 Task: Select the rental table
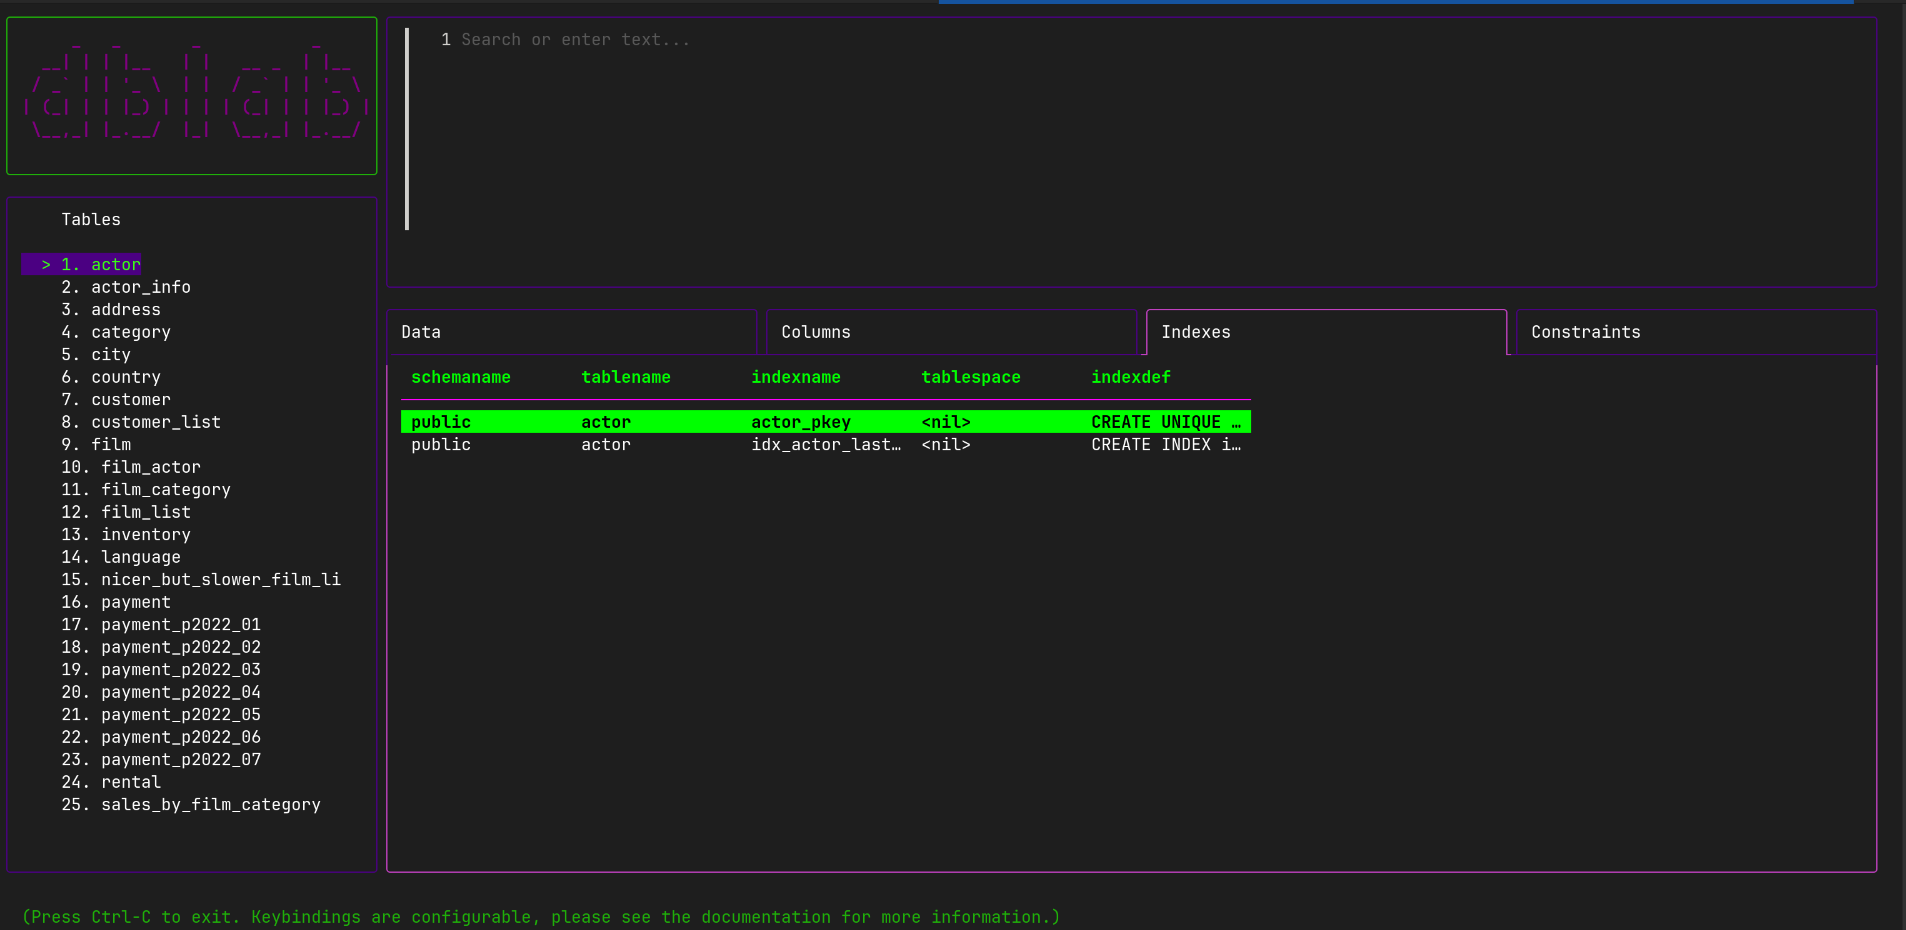point(111,782)
